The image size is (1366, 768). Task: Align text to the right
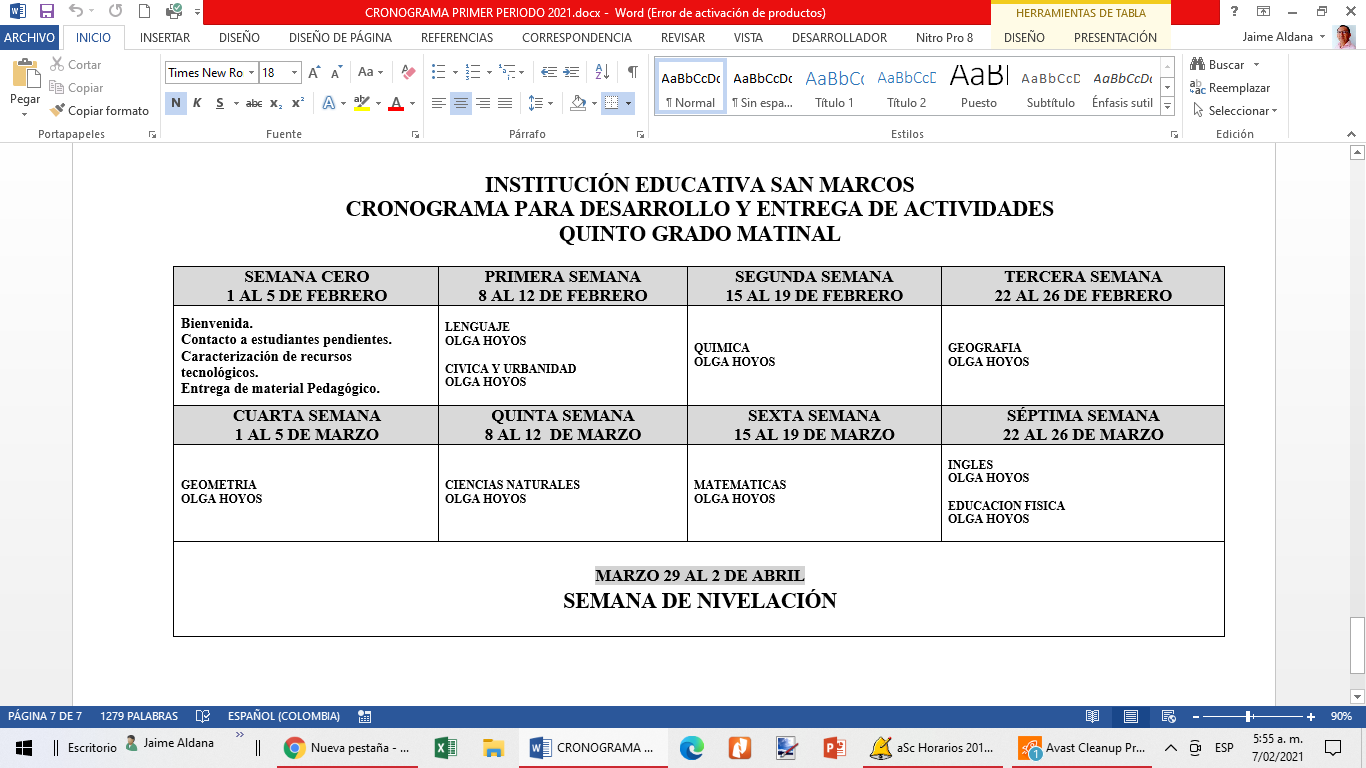483,103
